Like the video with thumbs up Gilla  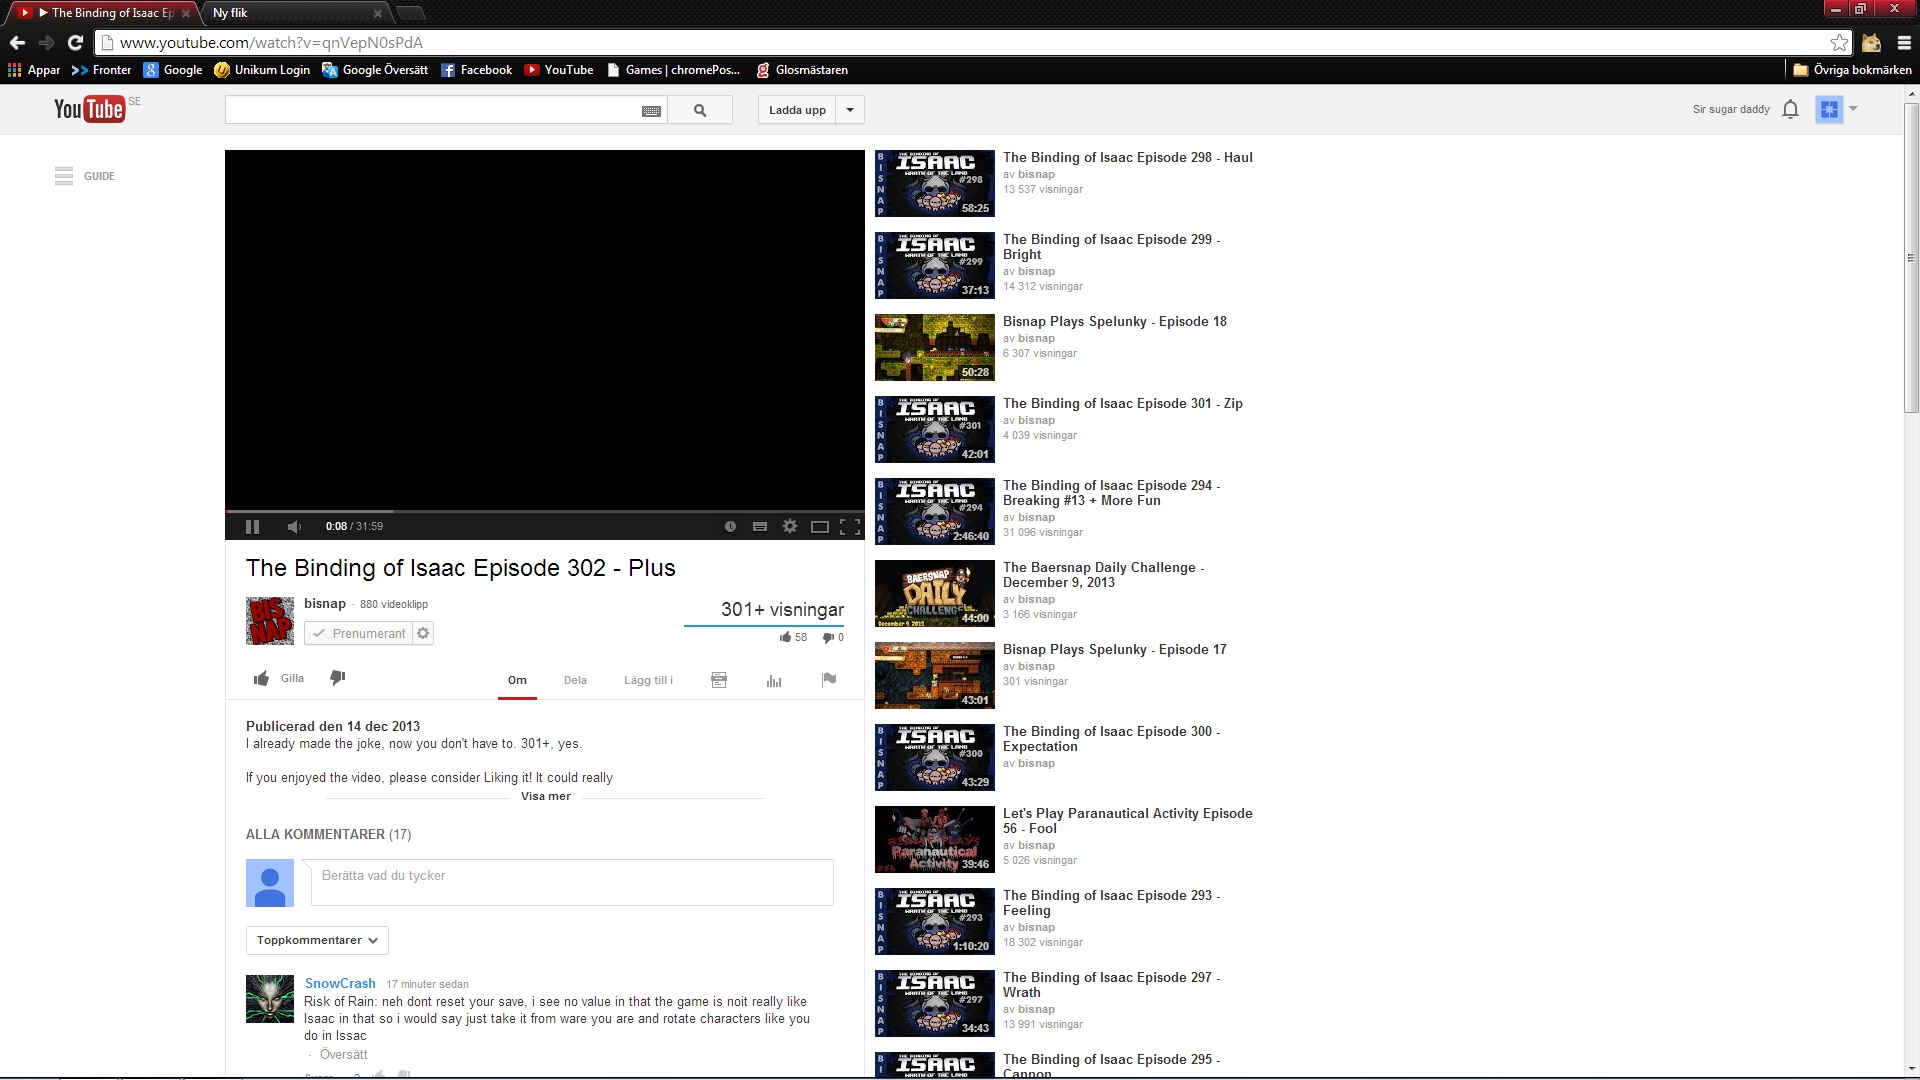click(279, 678)
